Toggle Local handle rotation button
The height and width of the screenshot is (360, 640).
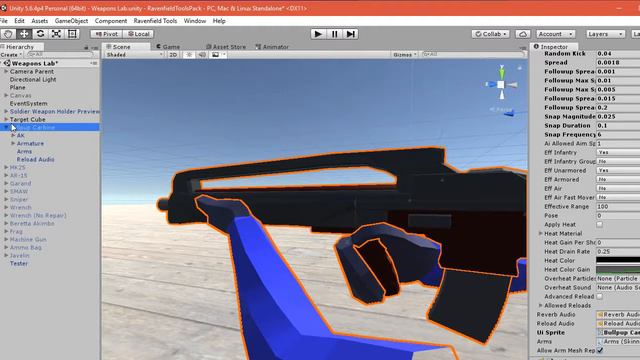(x=138, y=34)
